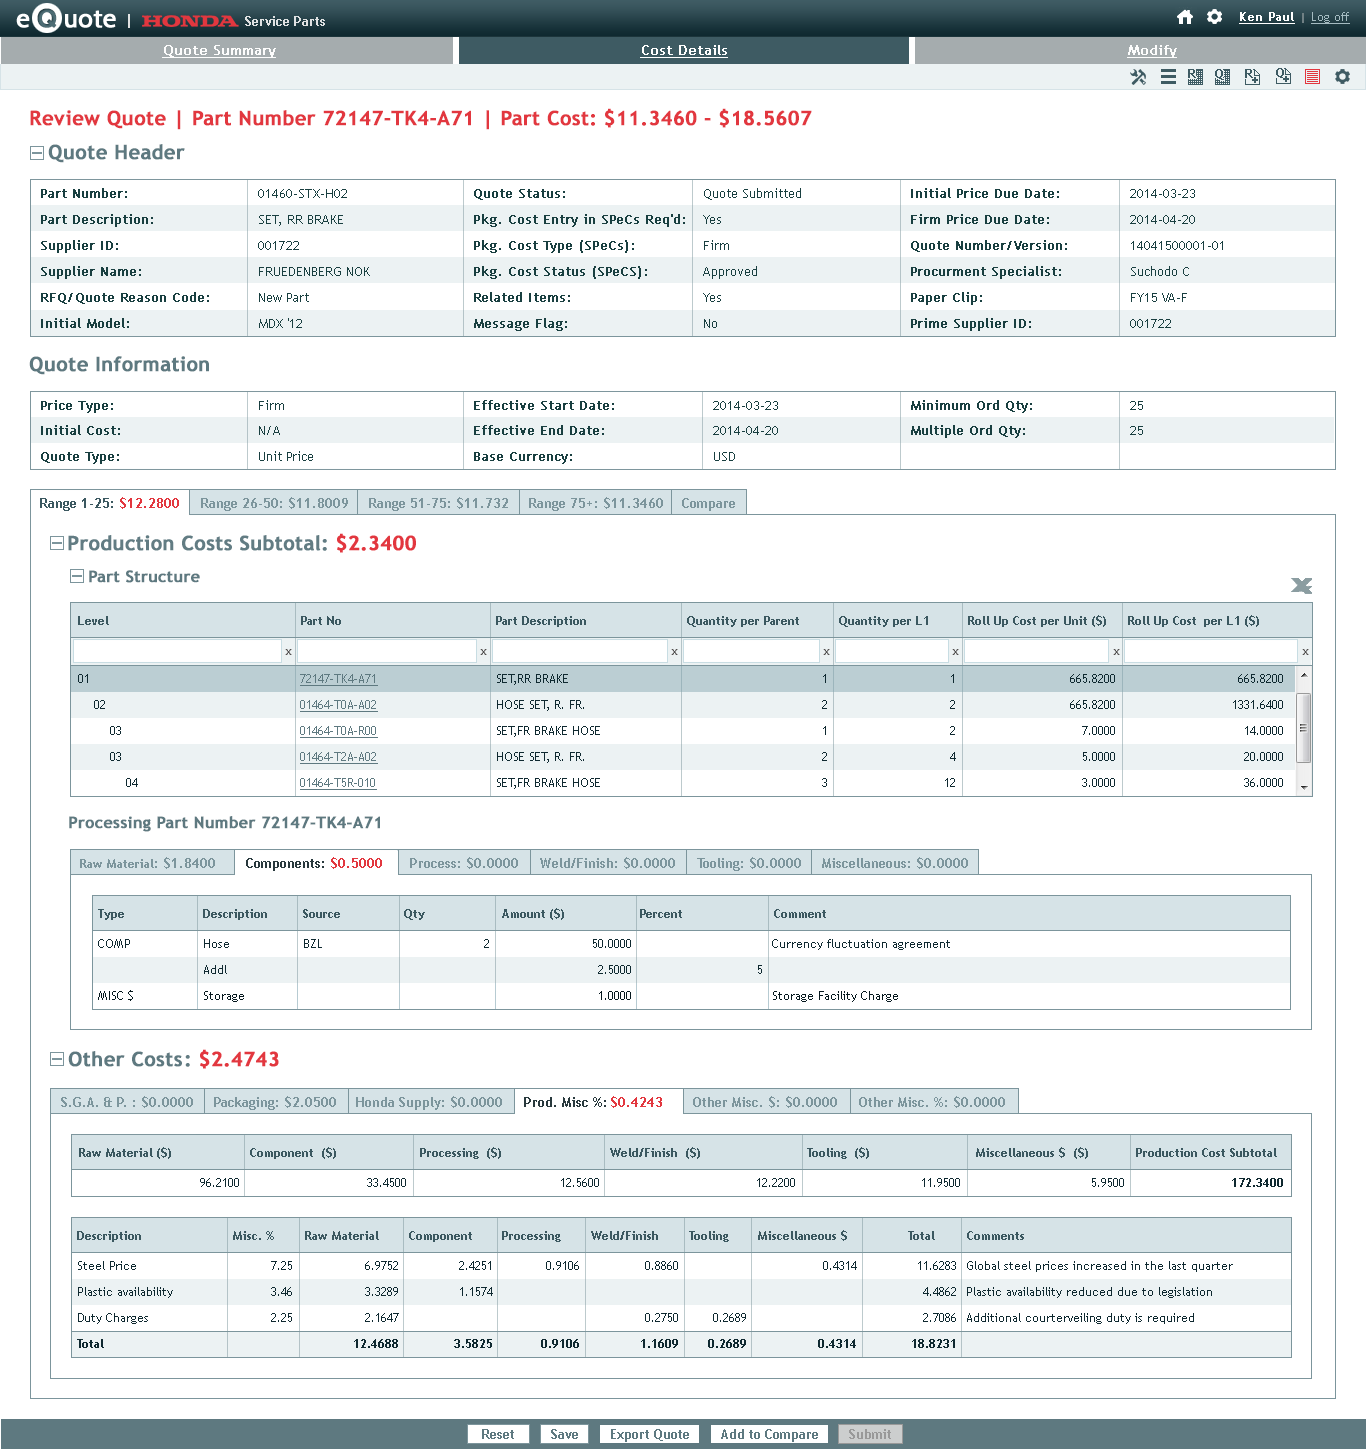The width and height of the screenshot is (1366, 1450).
Task: Select the Range 26-50 price tab
Action: pos(274,503)
